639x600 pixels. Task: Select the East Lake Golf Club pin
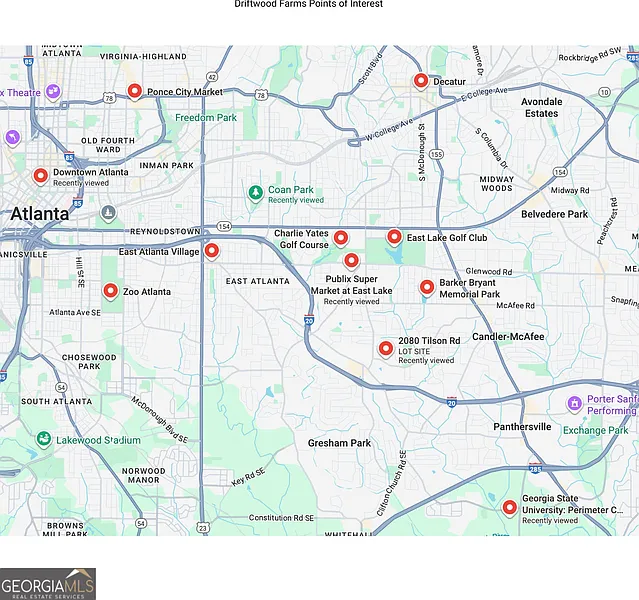click(394, 237)
